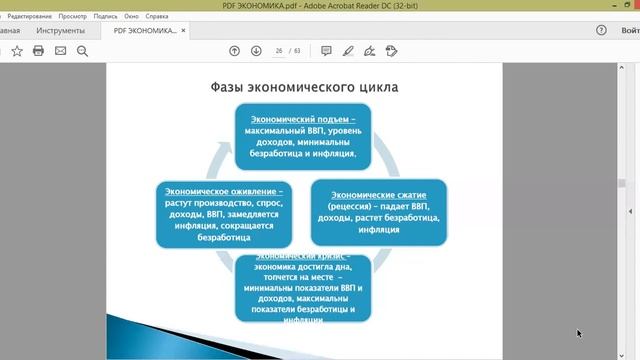Image resolution: width=640 pixels, height=360 pixels.
Task: Click the scrollbar down arrow
Action: click(x=622, y=356)
